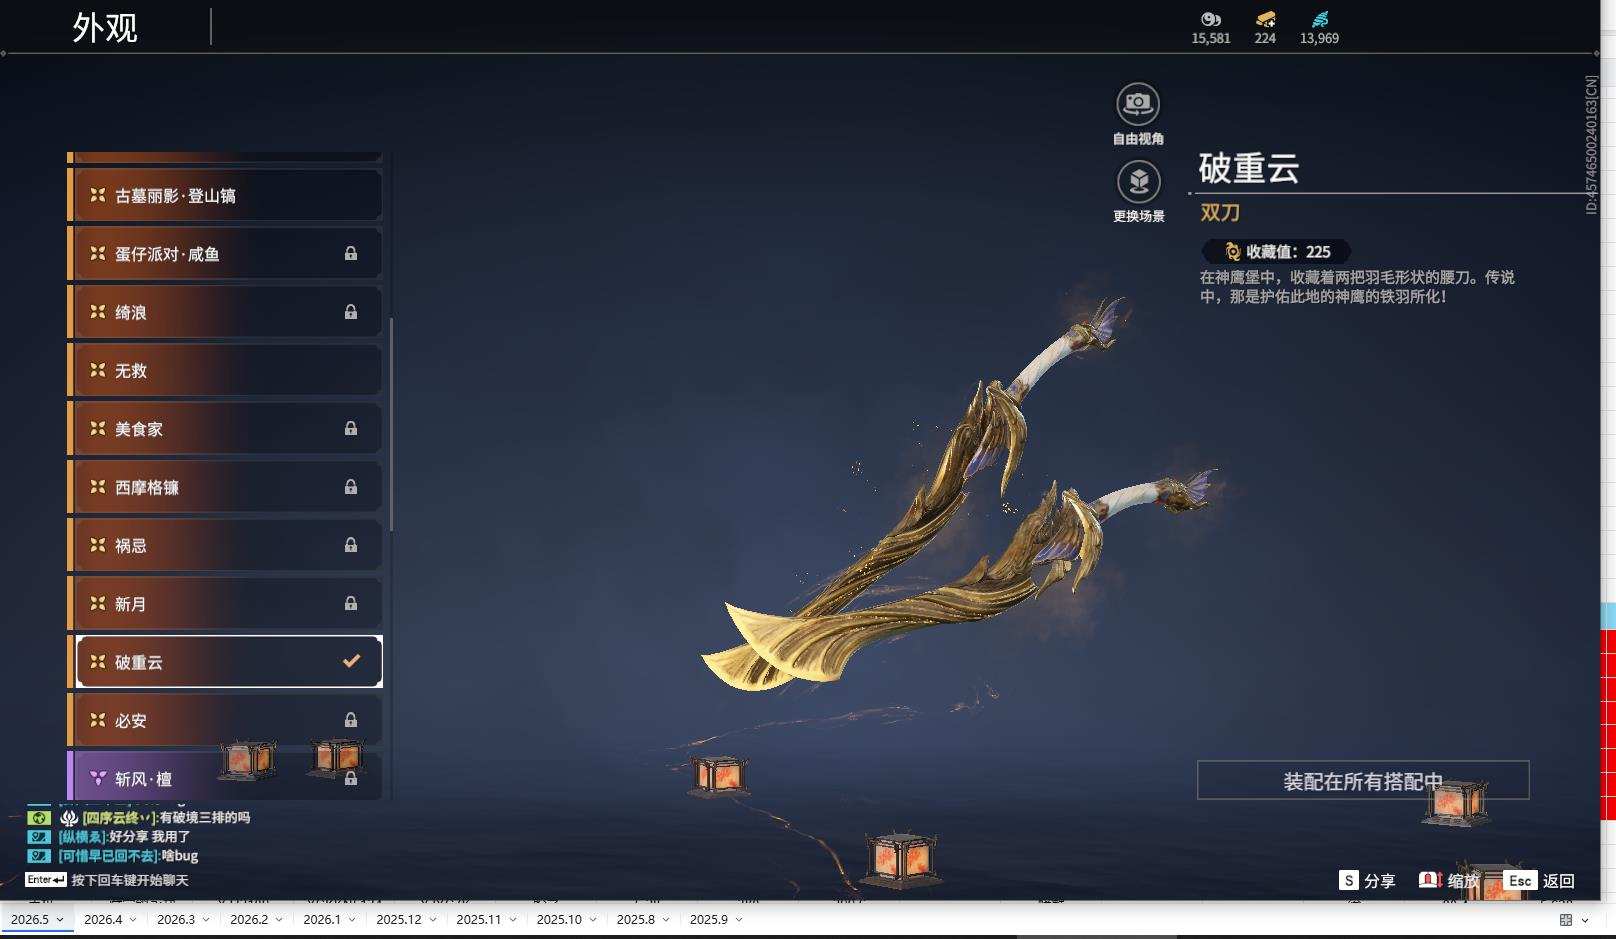Switch to the 2026.5 sheet tab
This screenshot has height=939, width=1616.
(x=30, y=920)
